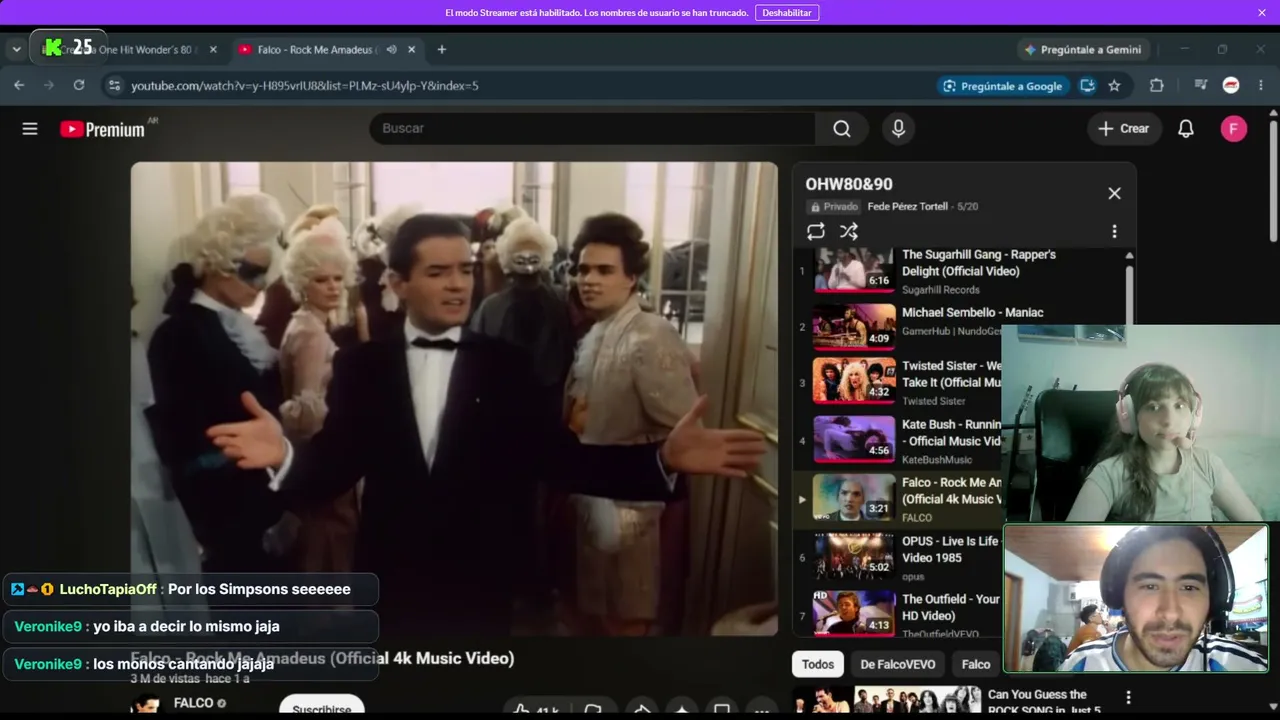Click 'KateBushMusic' channel text
1280x720 pixels.
coord(937,460)
